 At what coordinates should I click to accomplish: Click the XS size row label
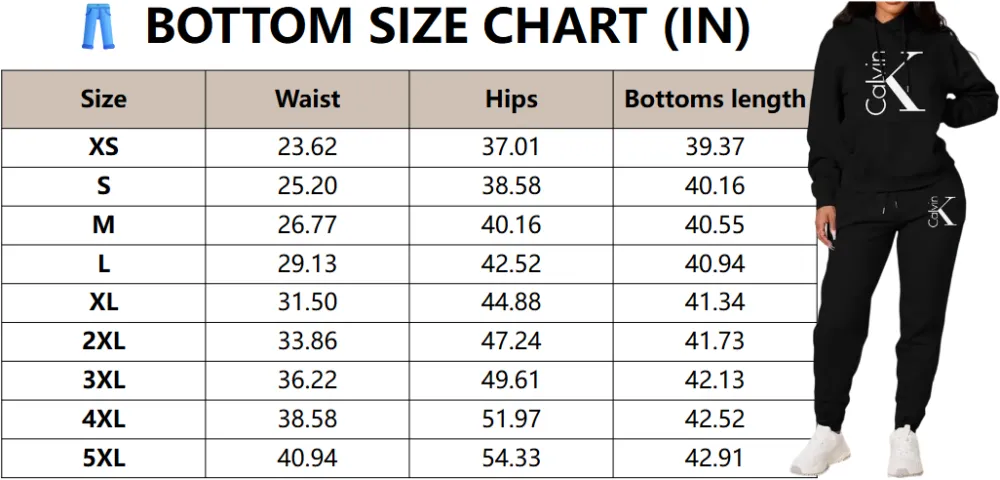[x=103, y=147]
